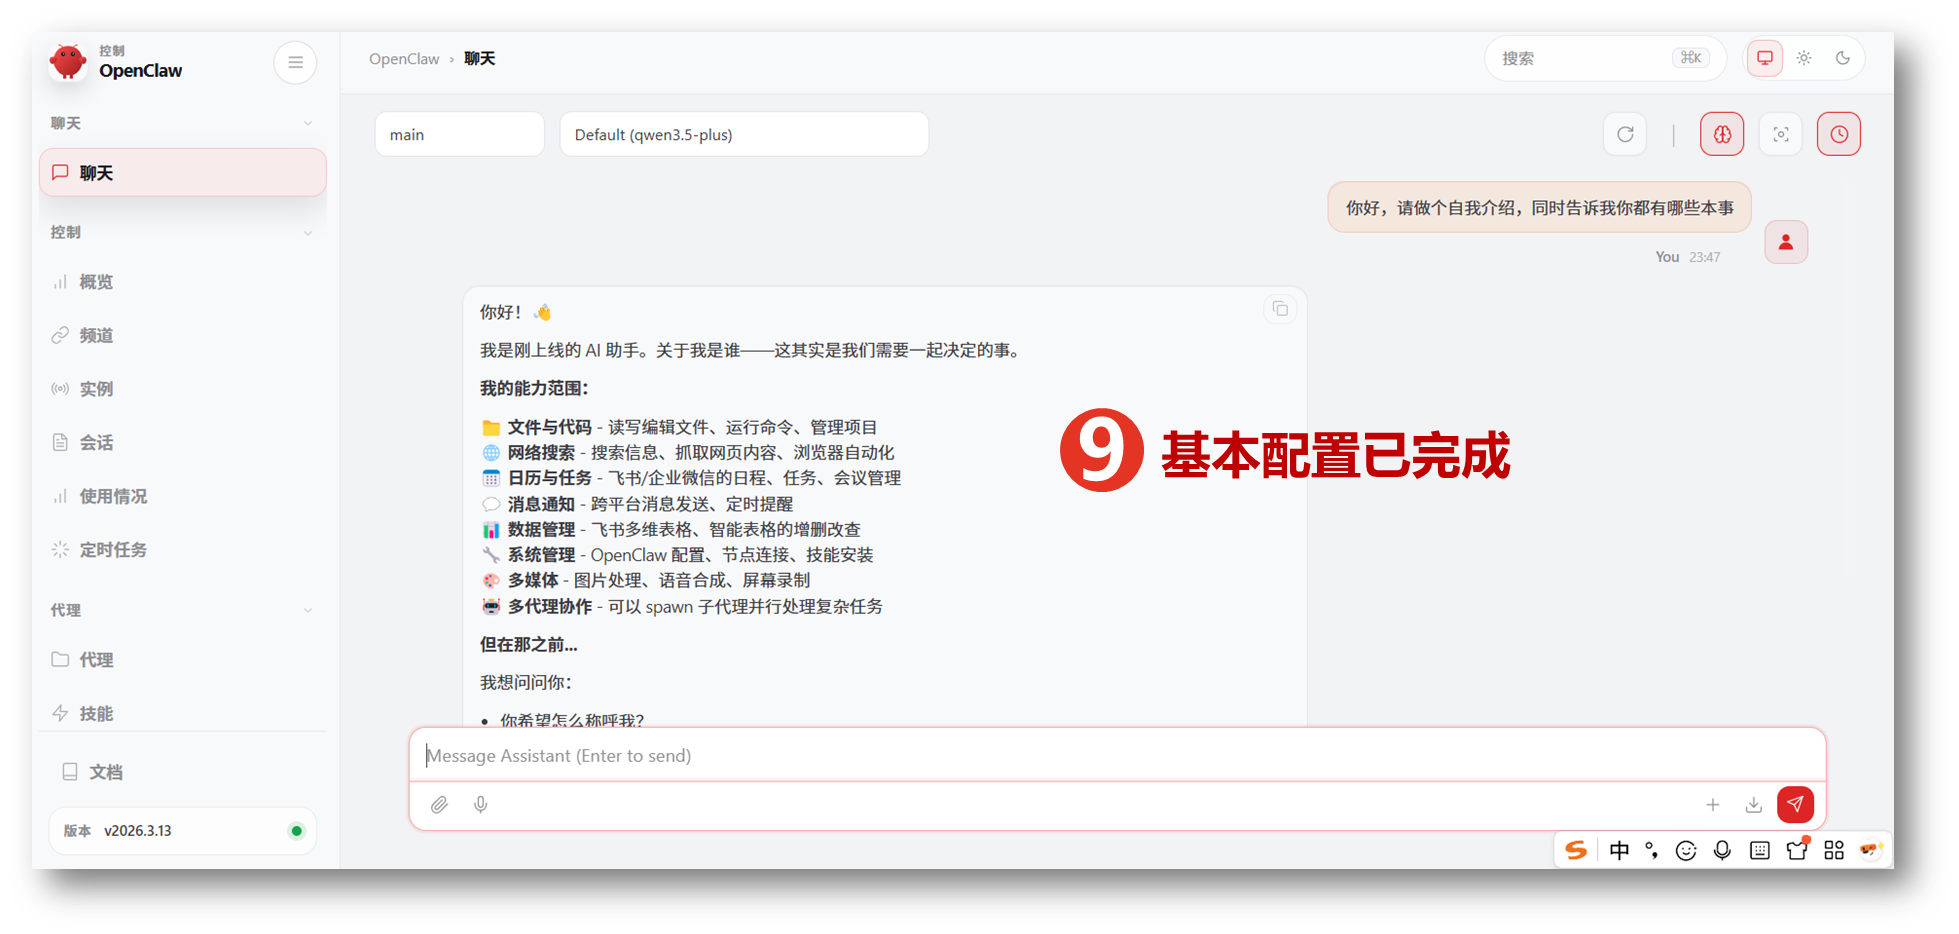Focus the 搜索 search field
Image resolution: width=1959 pixels, height=934 pixels.
tap(1605, 58)
